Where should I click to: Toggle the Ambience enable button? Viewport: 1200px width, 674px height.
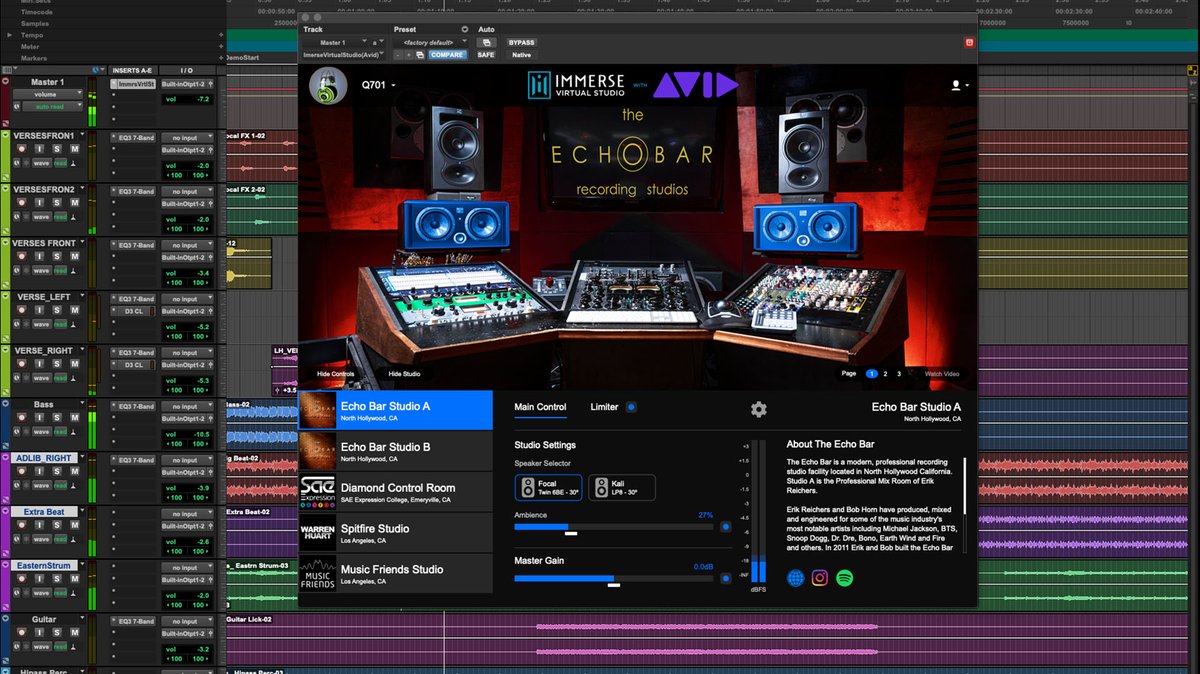[x=726, y=526]
